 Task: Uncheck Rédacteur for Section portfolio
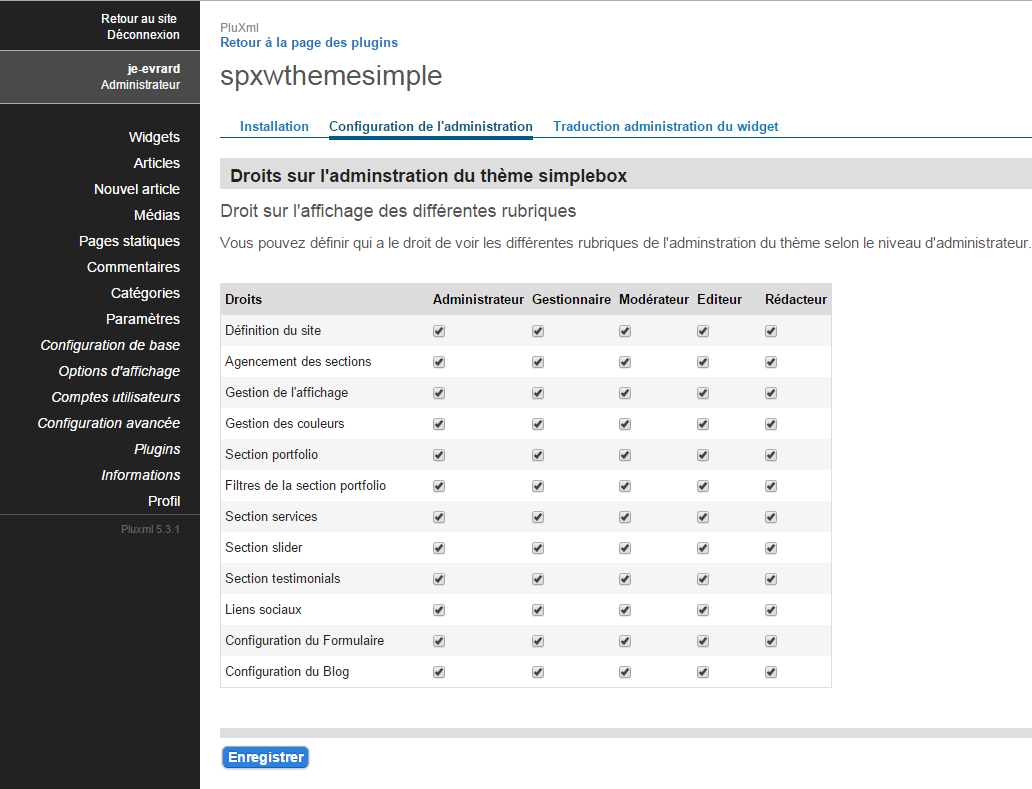771,455
